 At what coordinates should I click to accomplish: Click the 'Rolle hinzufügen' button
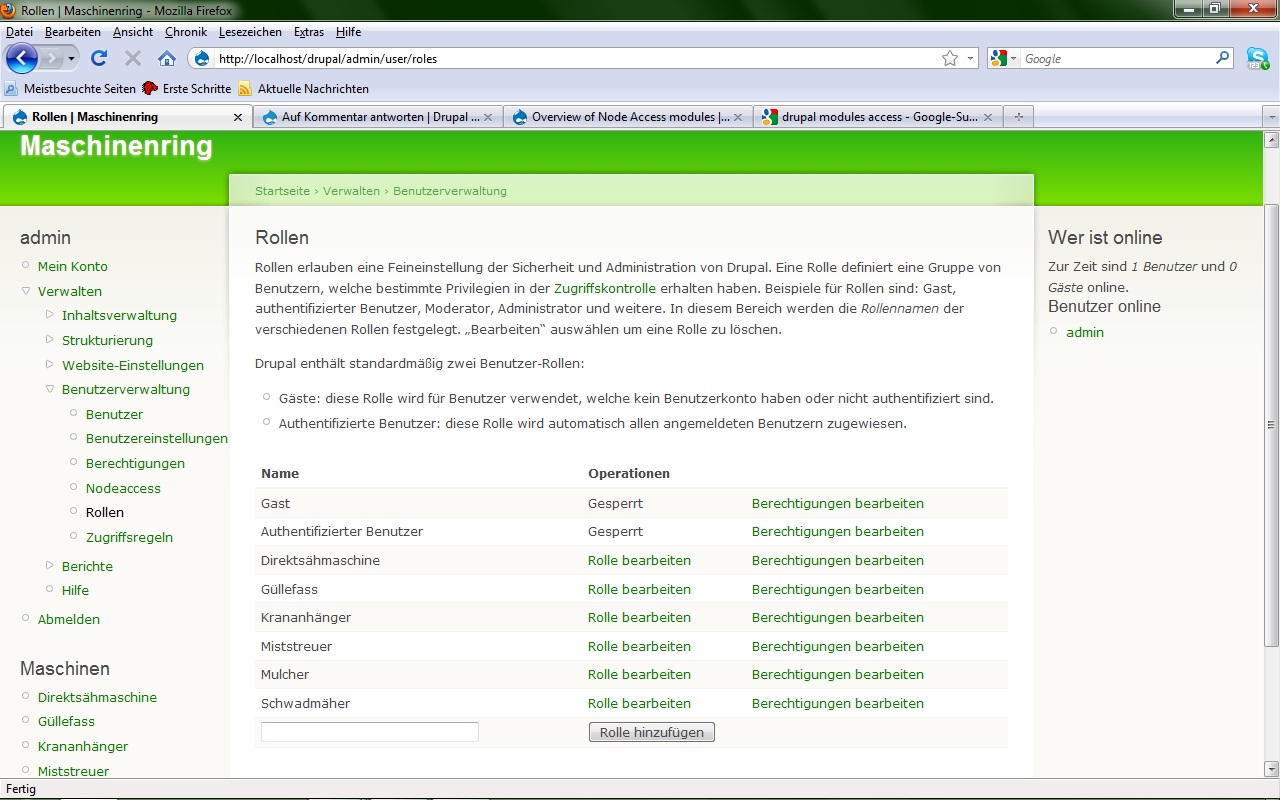(x=651, y=733)
